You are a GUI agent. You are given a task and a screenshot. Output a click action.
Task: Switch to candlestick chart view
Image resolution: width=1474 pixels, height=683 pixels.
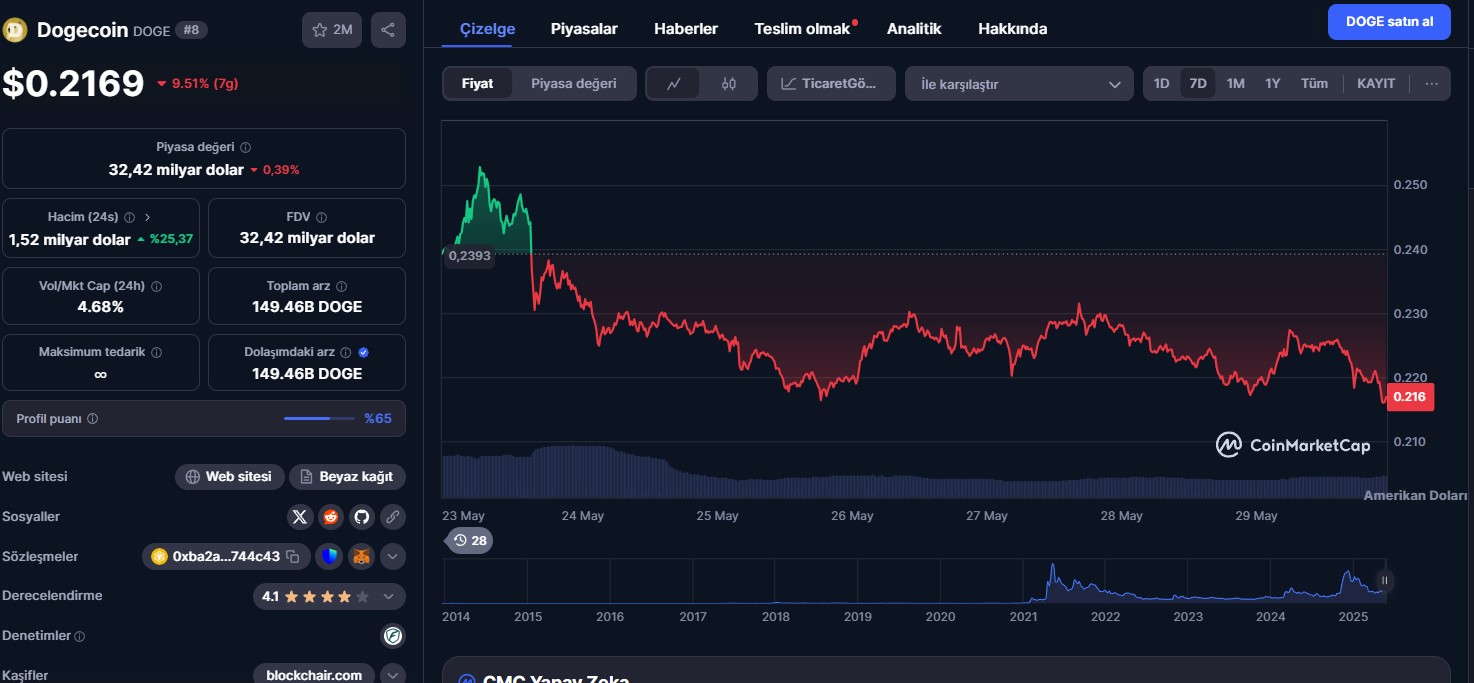coord(728,84)
